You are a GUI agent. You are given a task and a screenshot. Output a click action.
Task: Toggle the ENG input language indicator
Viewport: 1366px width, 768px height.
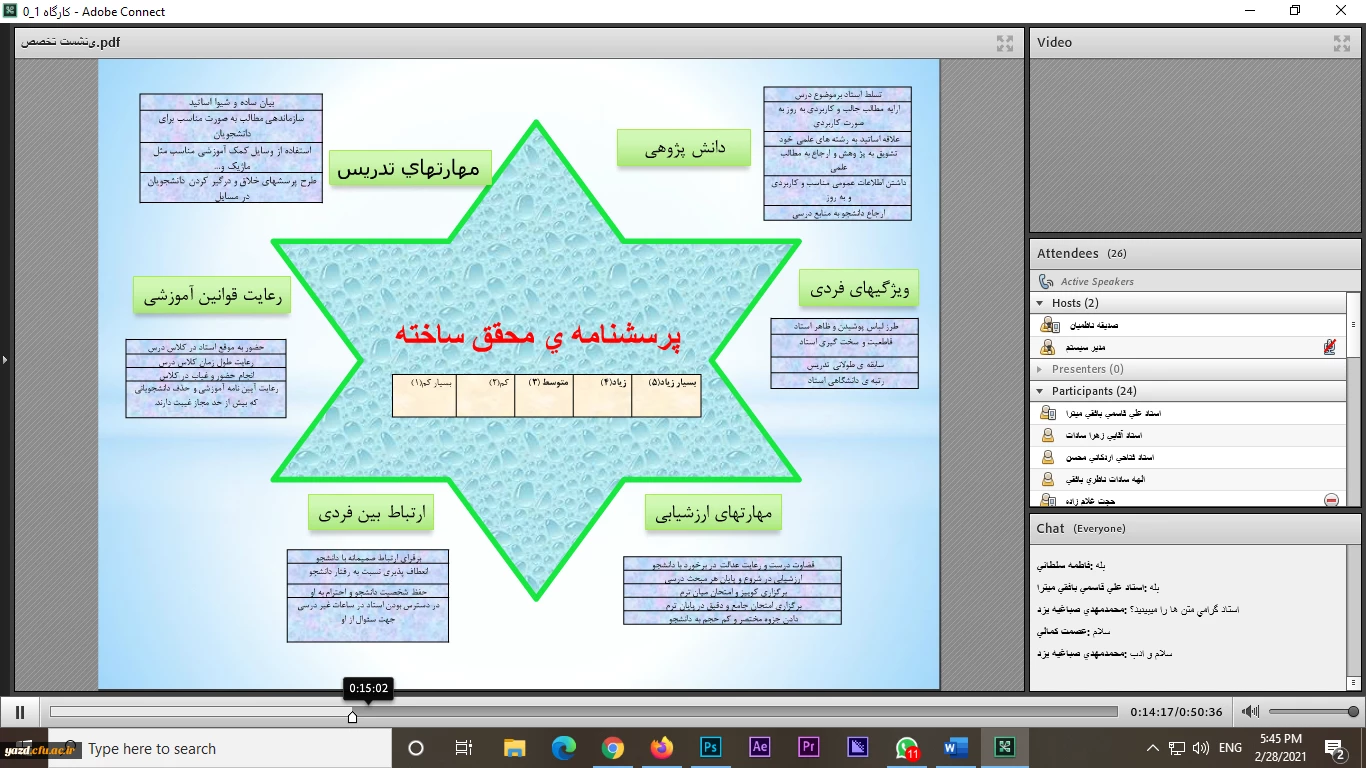(x=1230, y=748)
